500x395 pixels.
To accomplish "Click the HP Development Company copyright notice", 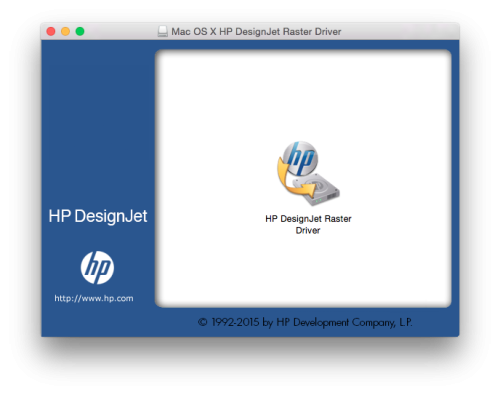I will (x=305, y=322).
